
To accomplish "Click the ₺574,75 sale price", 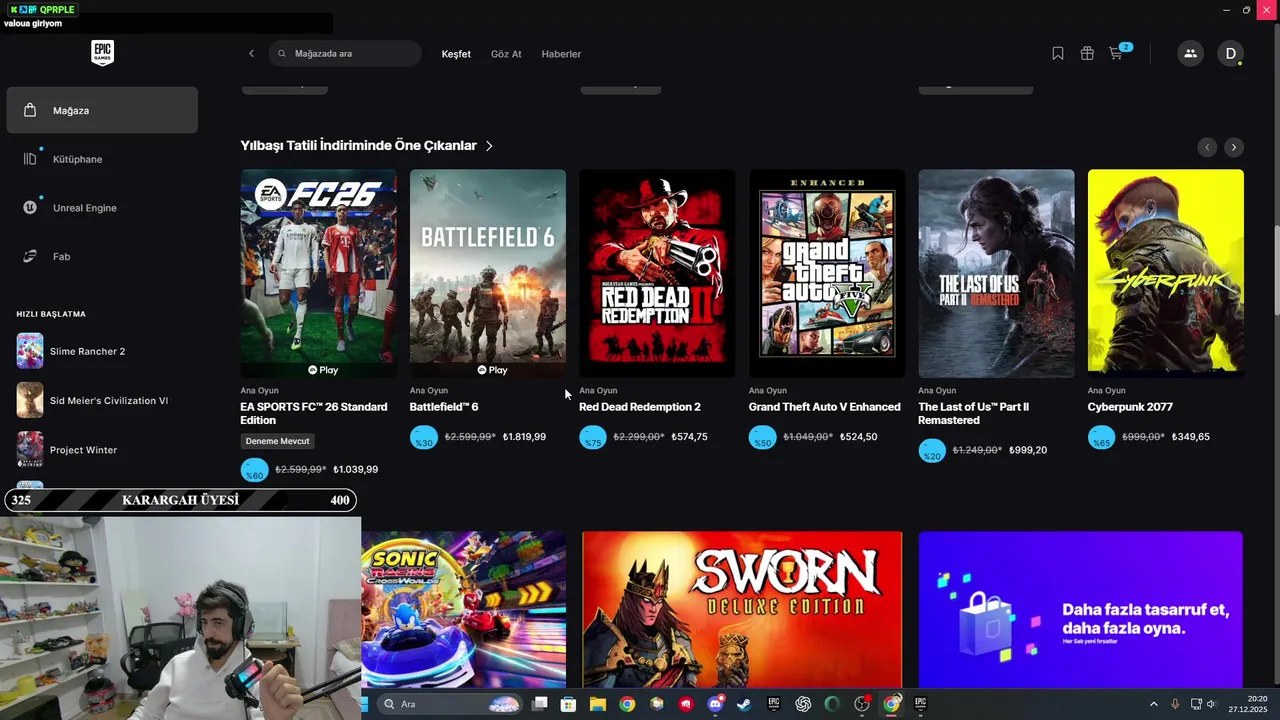I will point(690,437).
